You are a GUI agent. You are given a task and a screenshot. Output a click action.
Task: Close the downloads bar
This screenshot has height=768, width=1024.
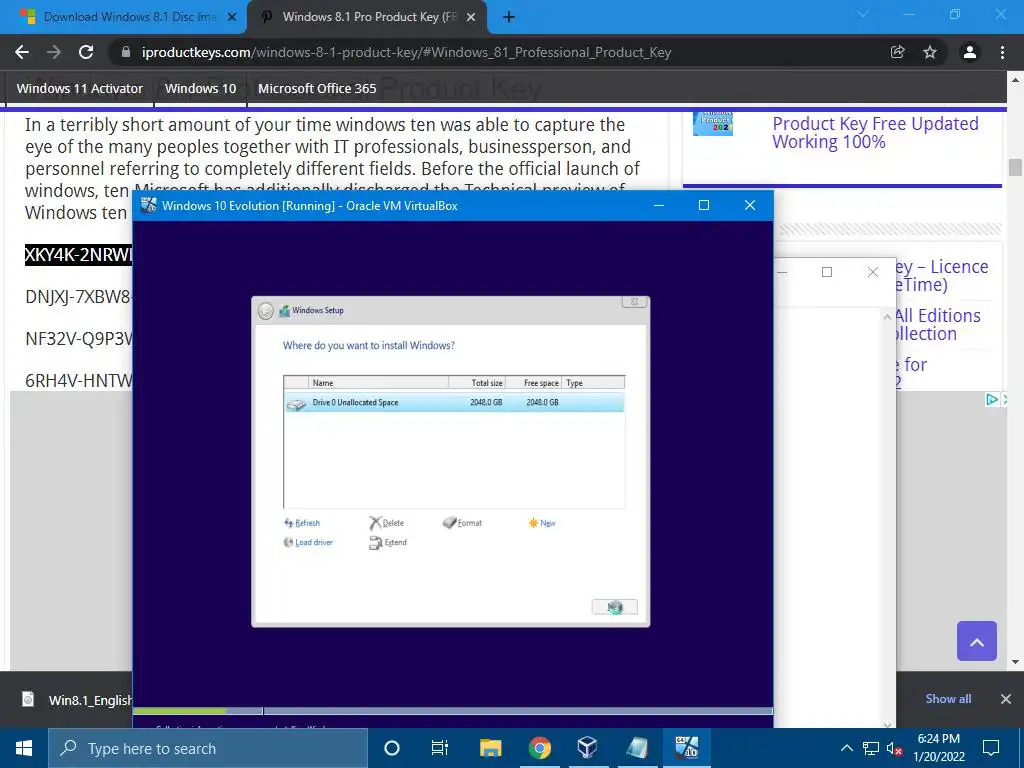point(1006,699)
